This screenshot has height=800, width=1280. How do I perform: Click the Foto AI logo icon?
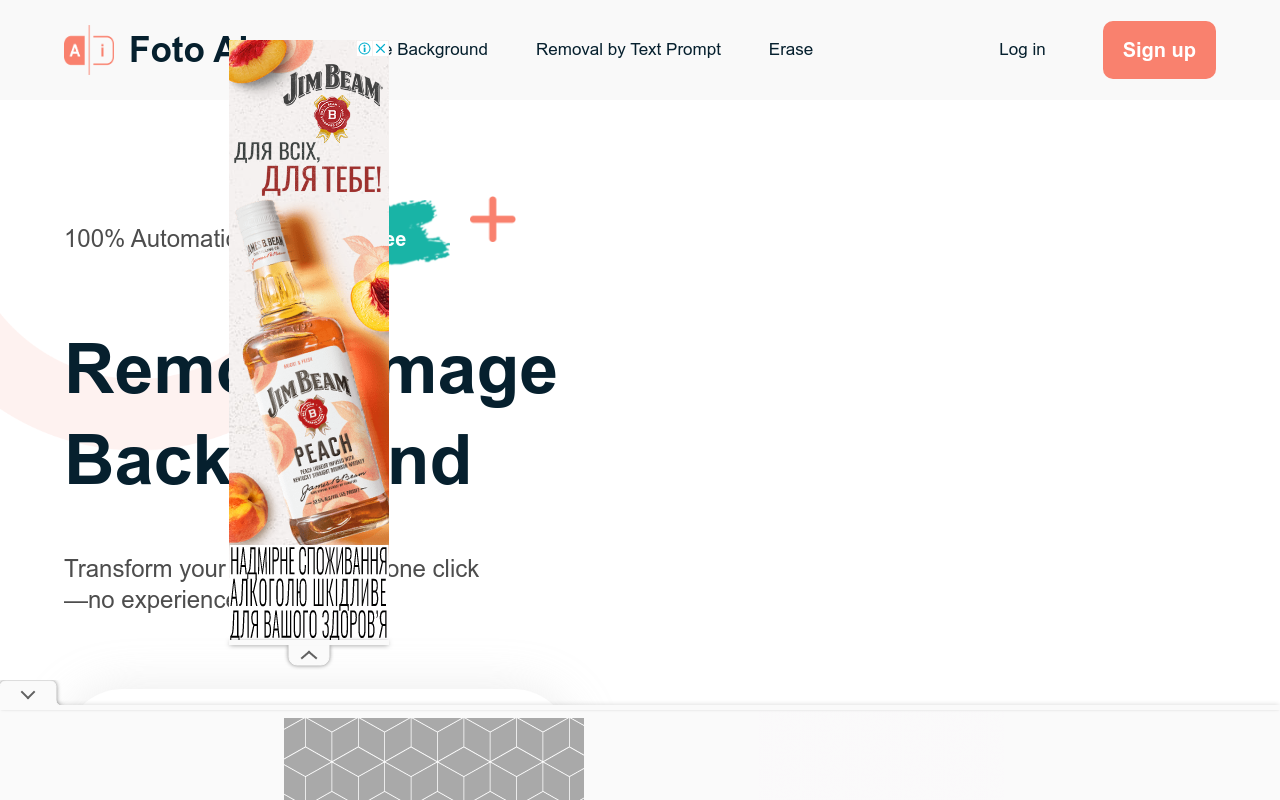click(x=89, y=50)
